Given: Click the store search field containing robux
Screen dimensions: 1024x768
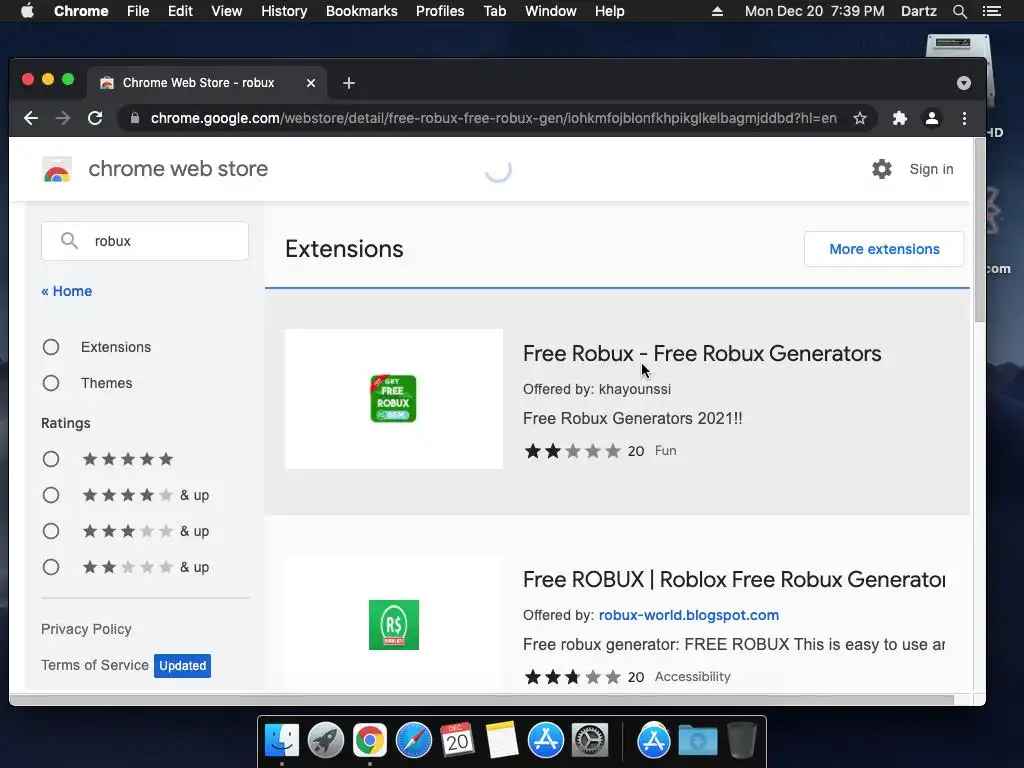Looking at the screenshot, I should [x=145, y=241].
